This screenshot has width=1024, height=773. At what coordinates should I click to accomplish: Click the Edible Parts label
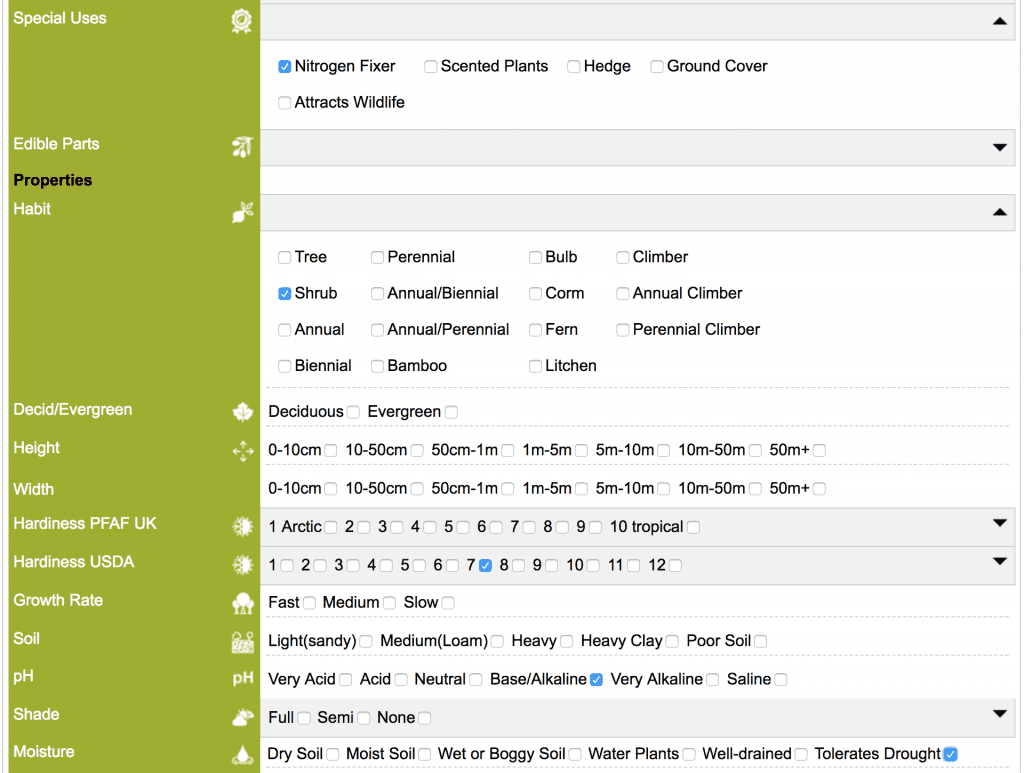(x=56, y=144)
